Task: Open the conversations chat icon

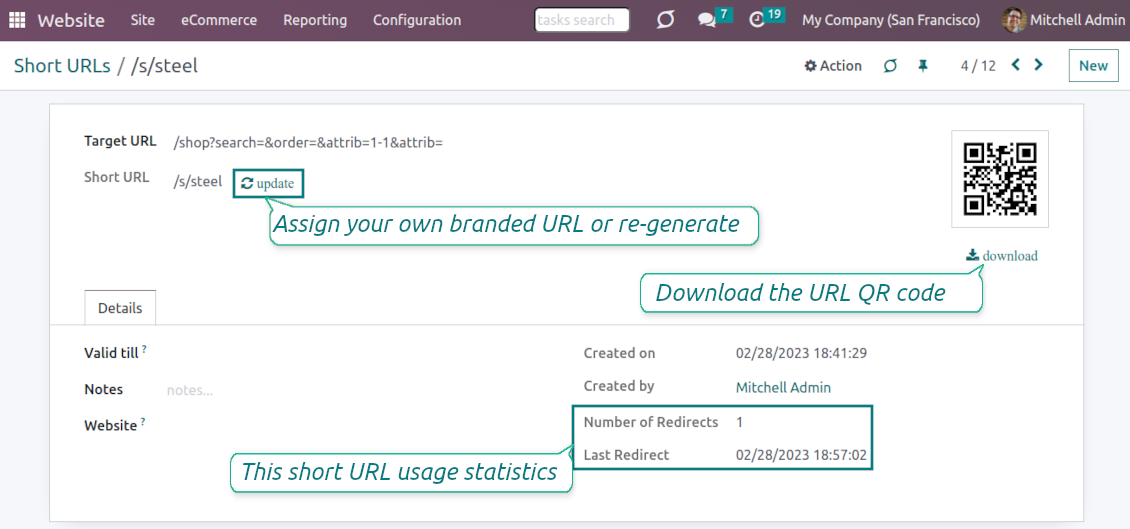Action: click(x=706, y=20)
